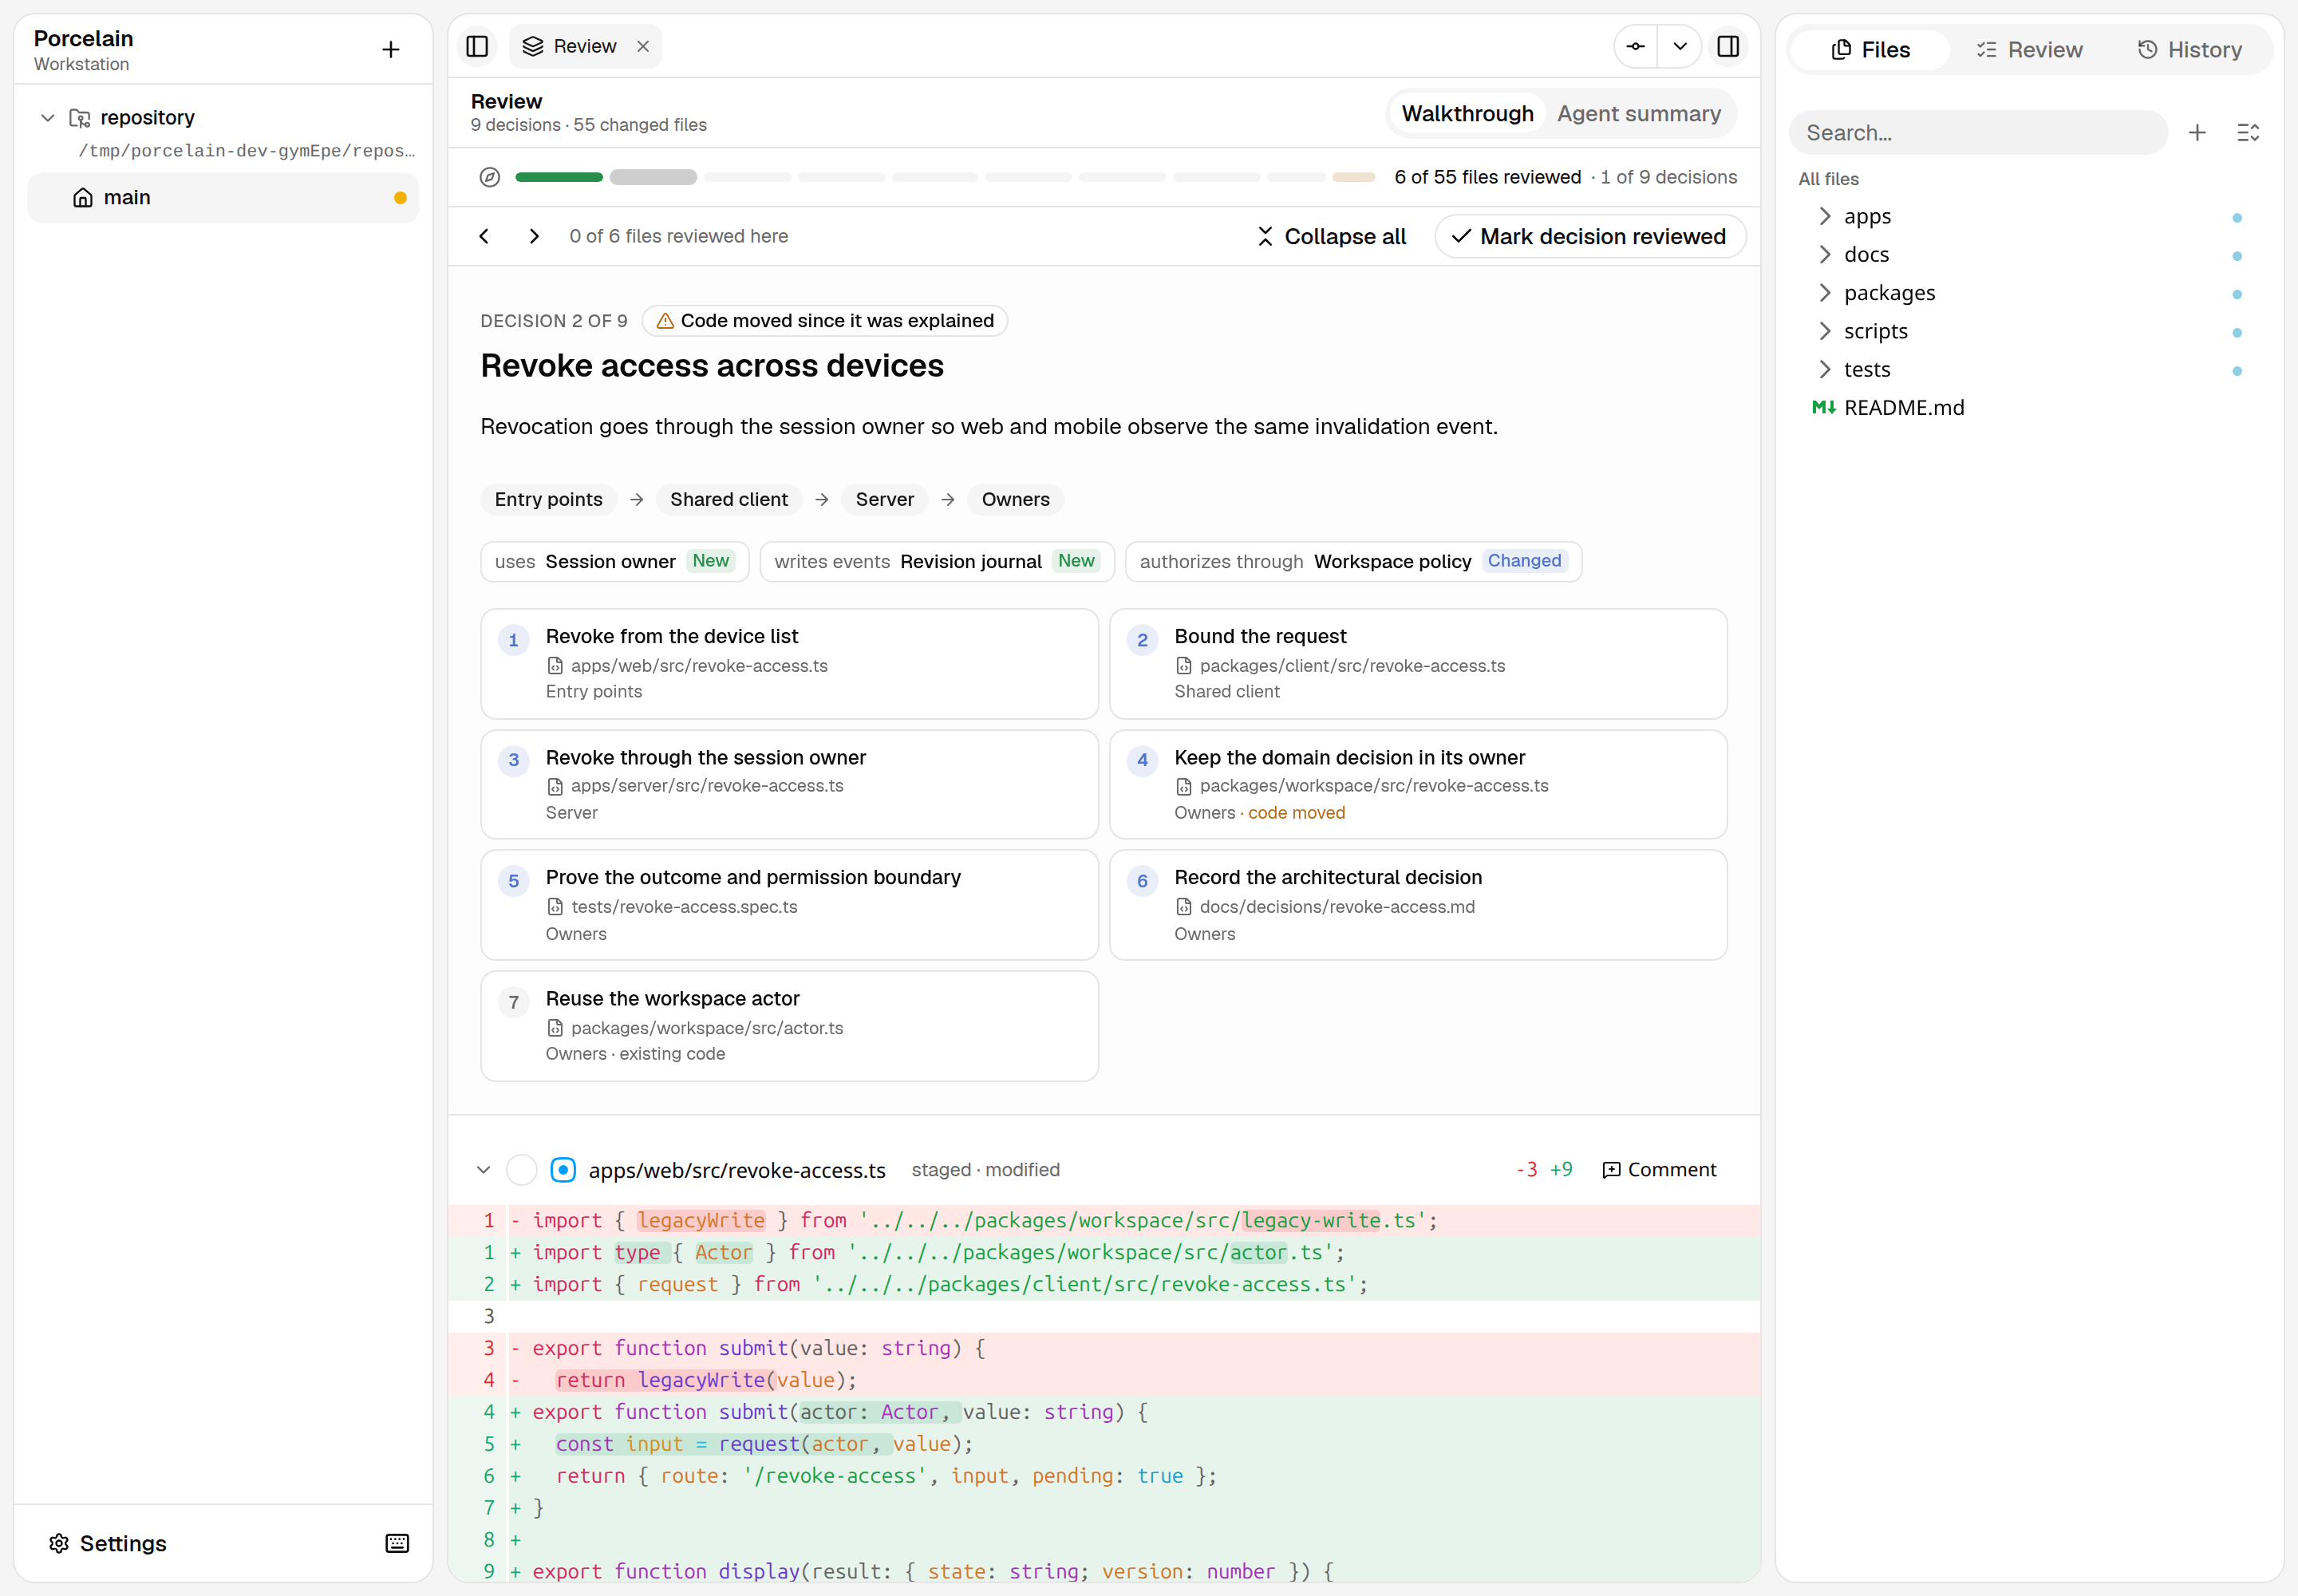Expand the apps folder
Screen dimensions: 2298x1596
pos(2028,216)
